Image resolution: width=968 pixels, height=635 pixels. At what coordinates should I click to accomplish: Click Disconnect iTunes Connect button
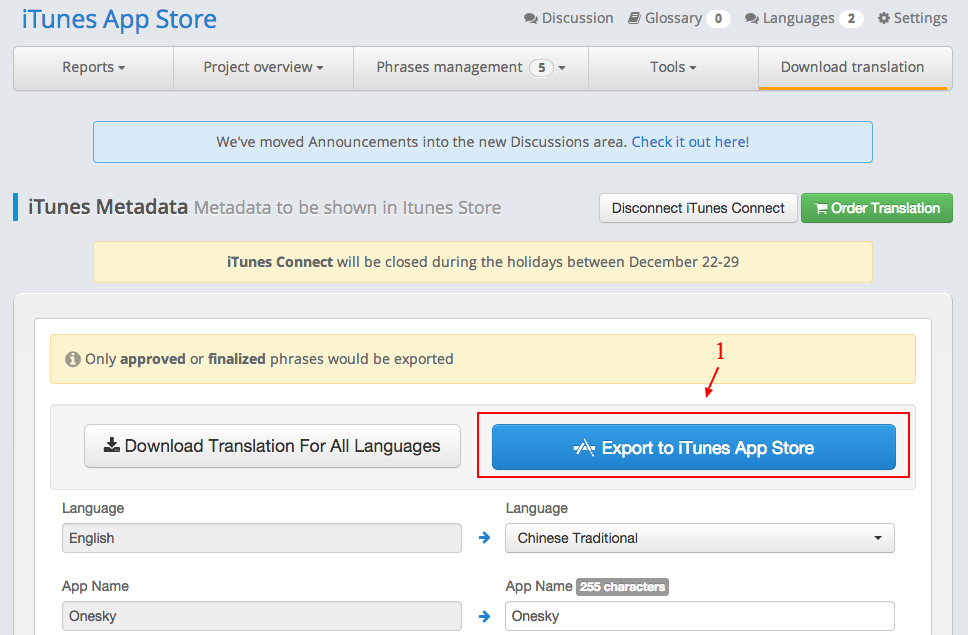698,208
